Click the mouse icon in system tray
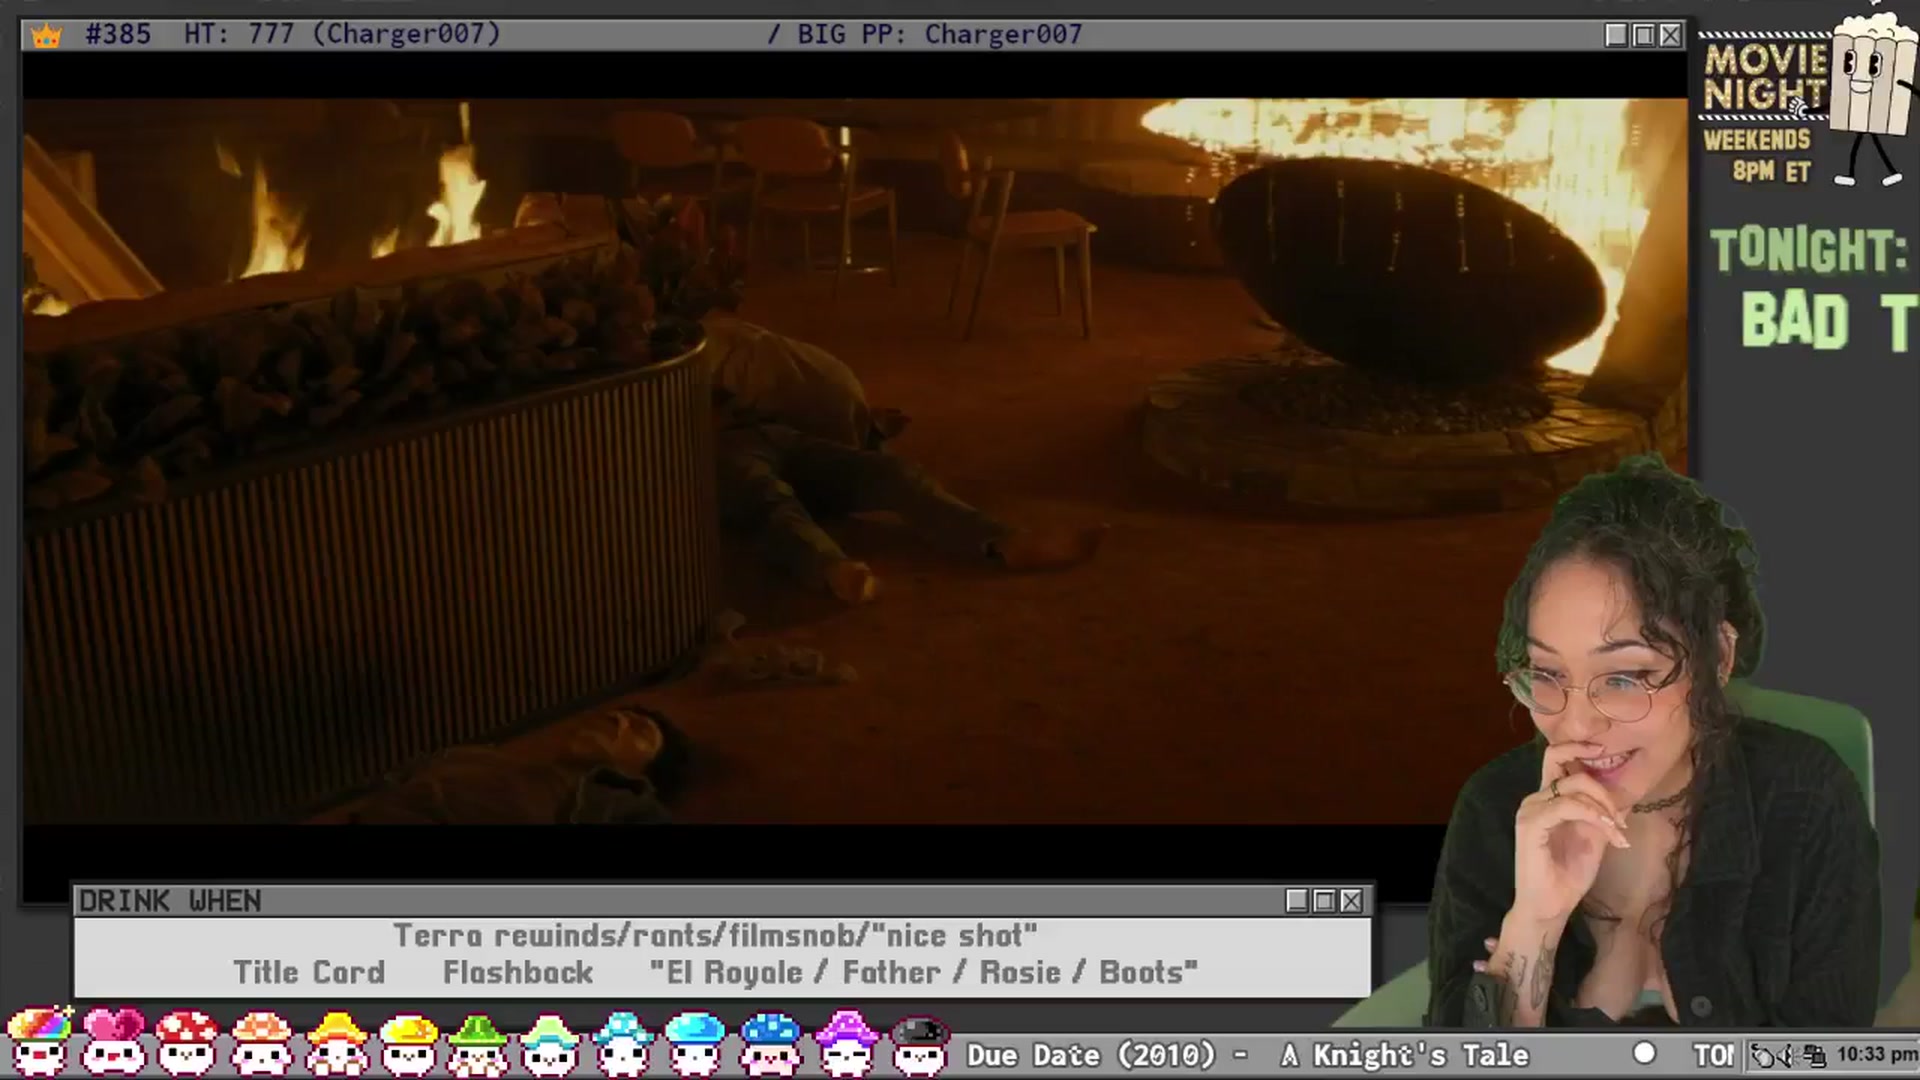The width and height of the screenshot is (1920, 1080). pyautogui.click(x=1763, y=1056)
